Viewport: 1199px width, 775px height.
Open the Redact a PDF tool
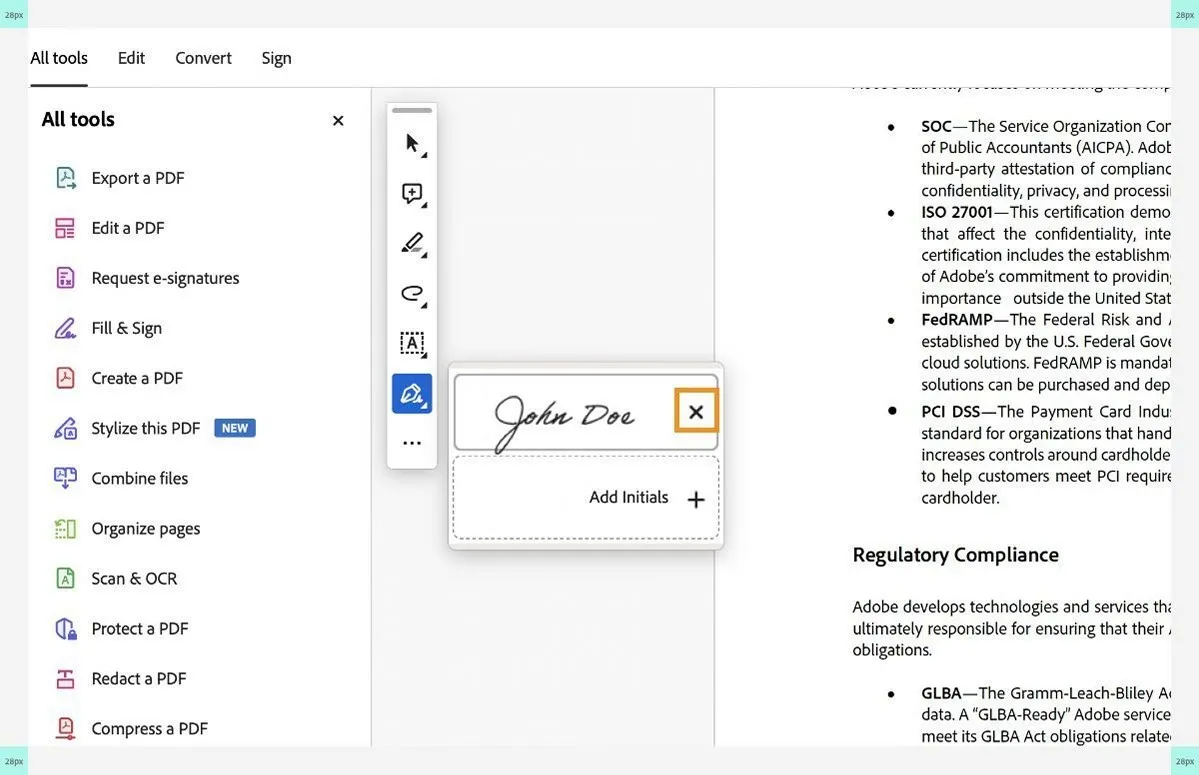coord(139,677)
